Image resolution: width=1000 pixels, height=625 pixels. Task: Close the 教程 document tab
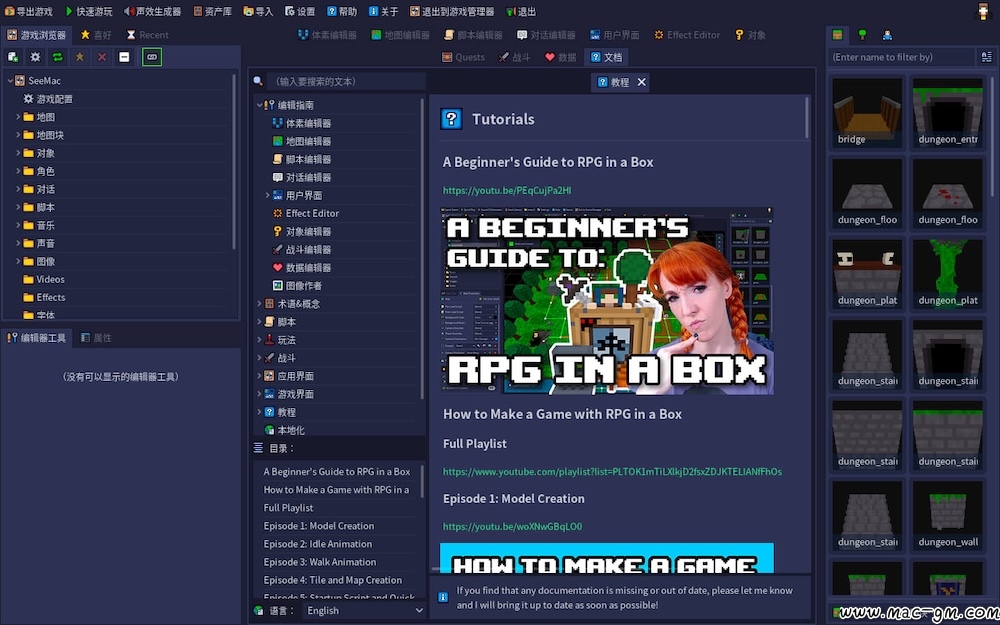pyautogui.click(x=642, y=82)
